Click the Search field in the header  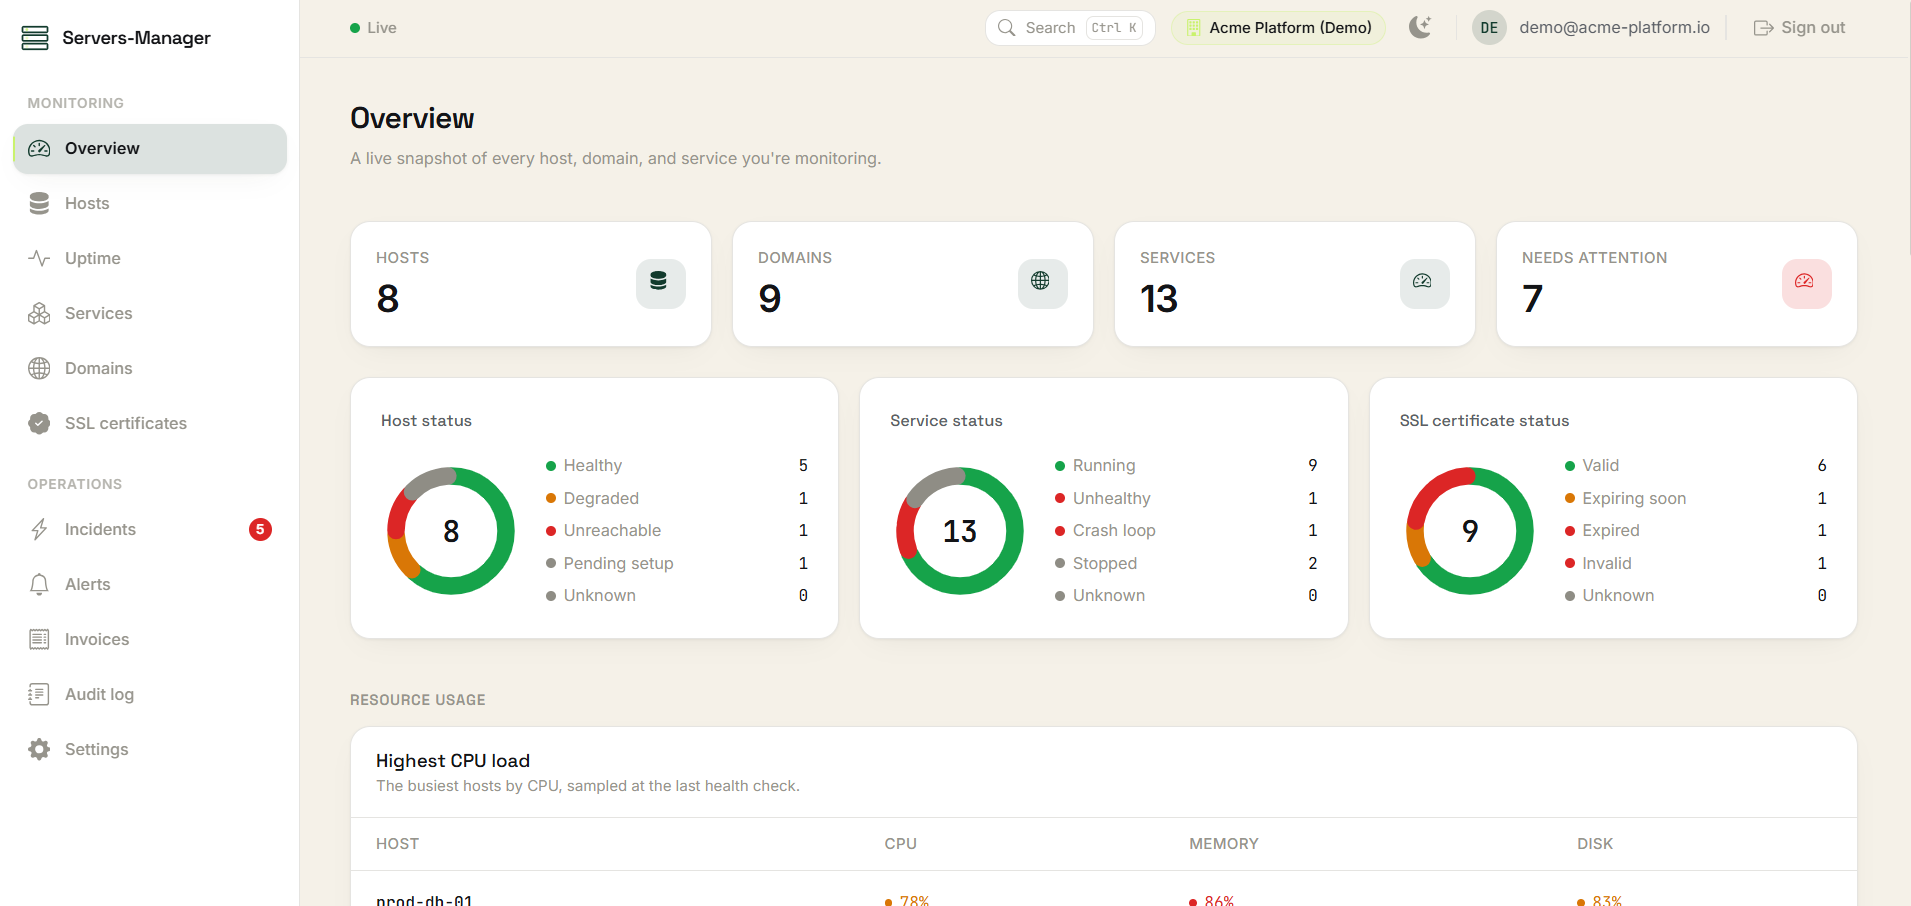[1070, 28]
